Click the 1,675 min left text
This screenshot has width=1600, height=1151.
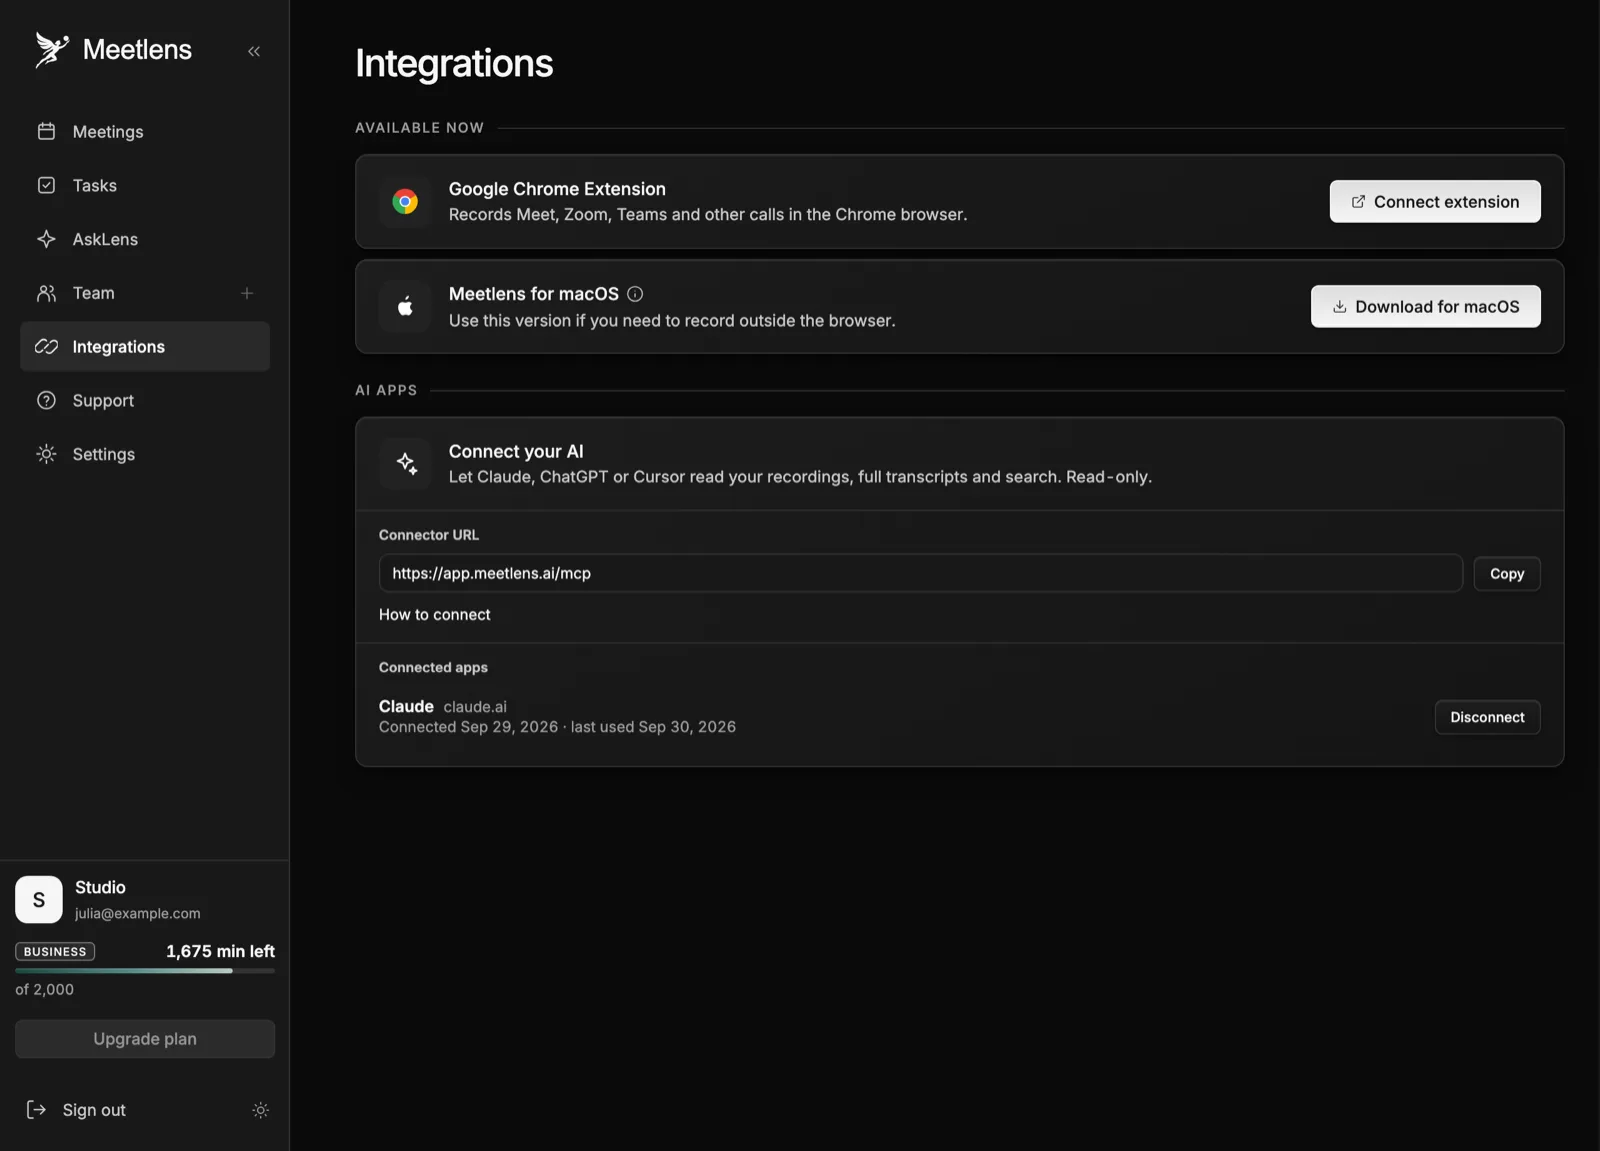click(x=220, y=952)
